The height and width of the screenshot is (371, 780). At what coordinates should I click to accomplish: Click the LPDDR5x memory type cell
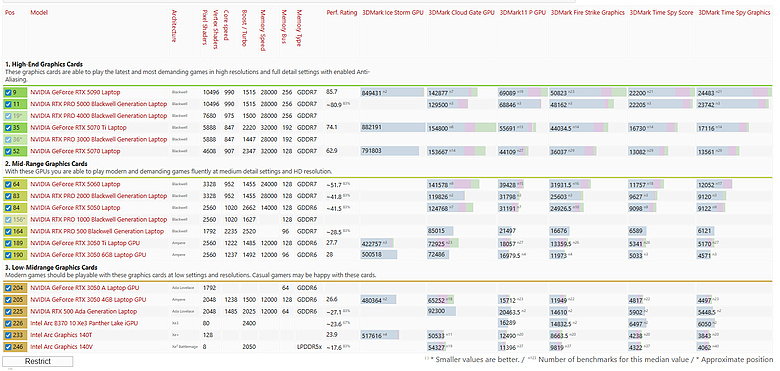click(x=309, y=347)
